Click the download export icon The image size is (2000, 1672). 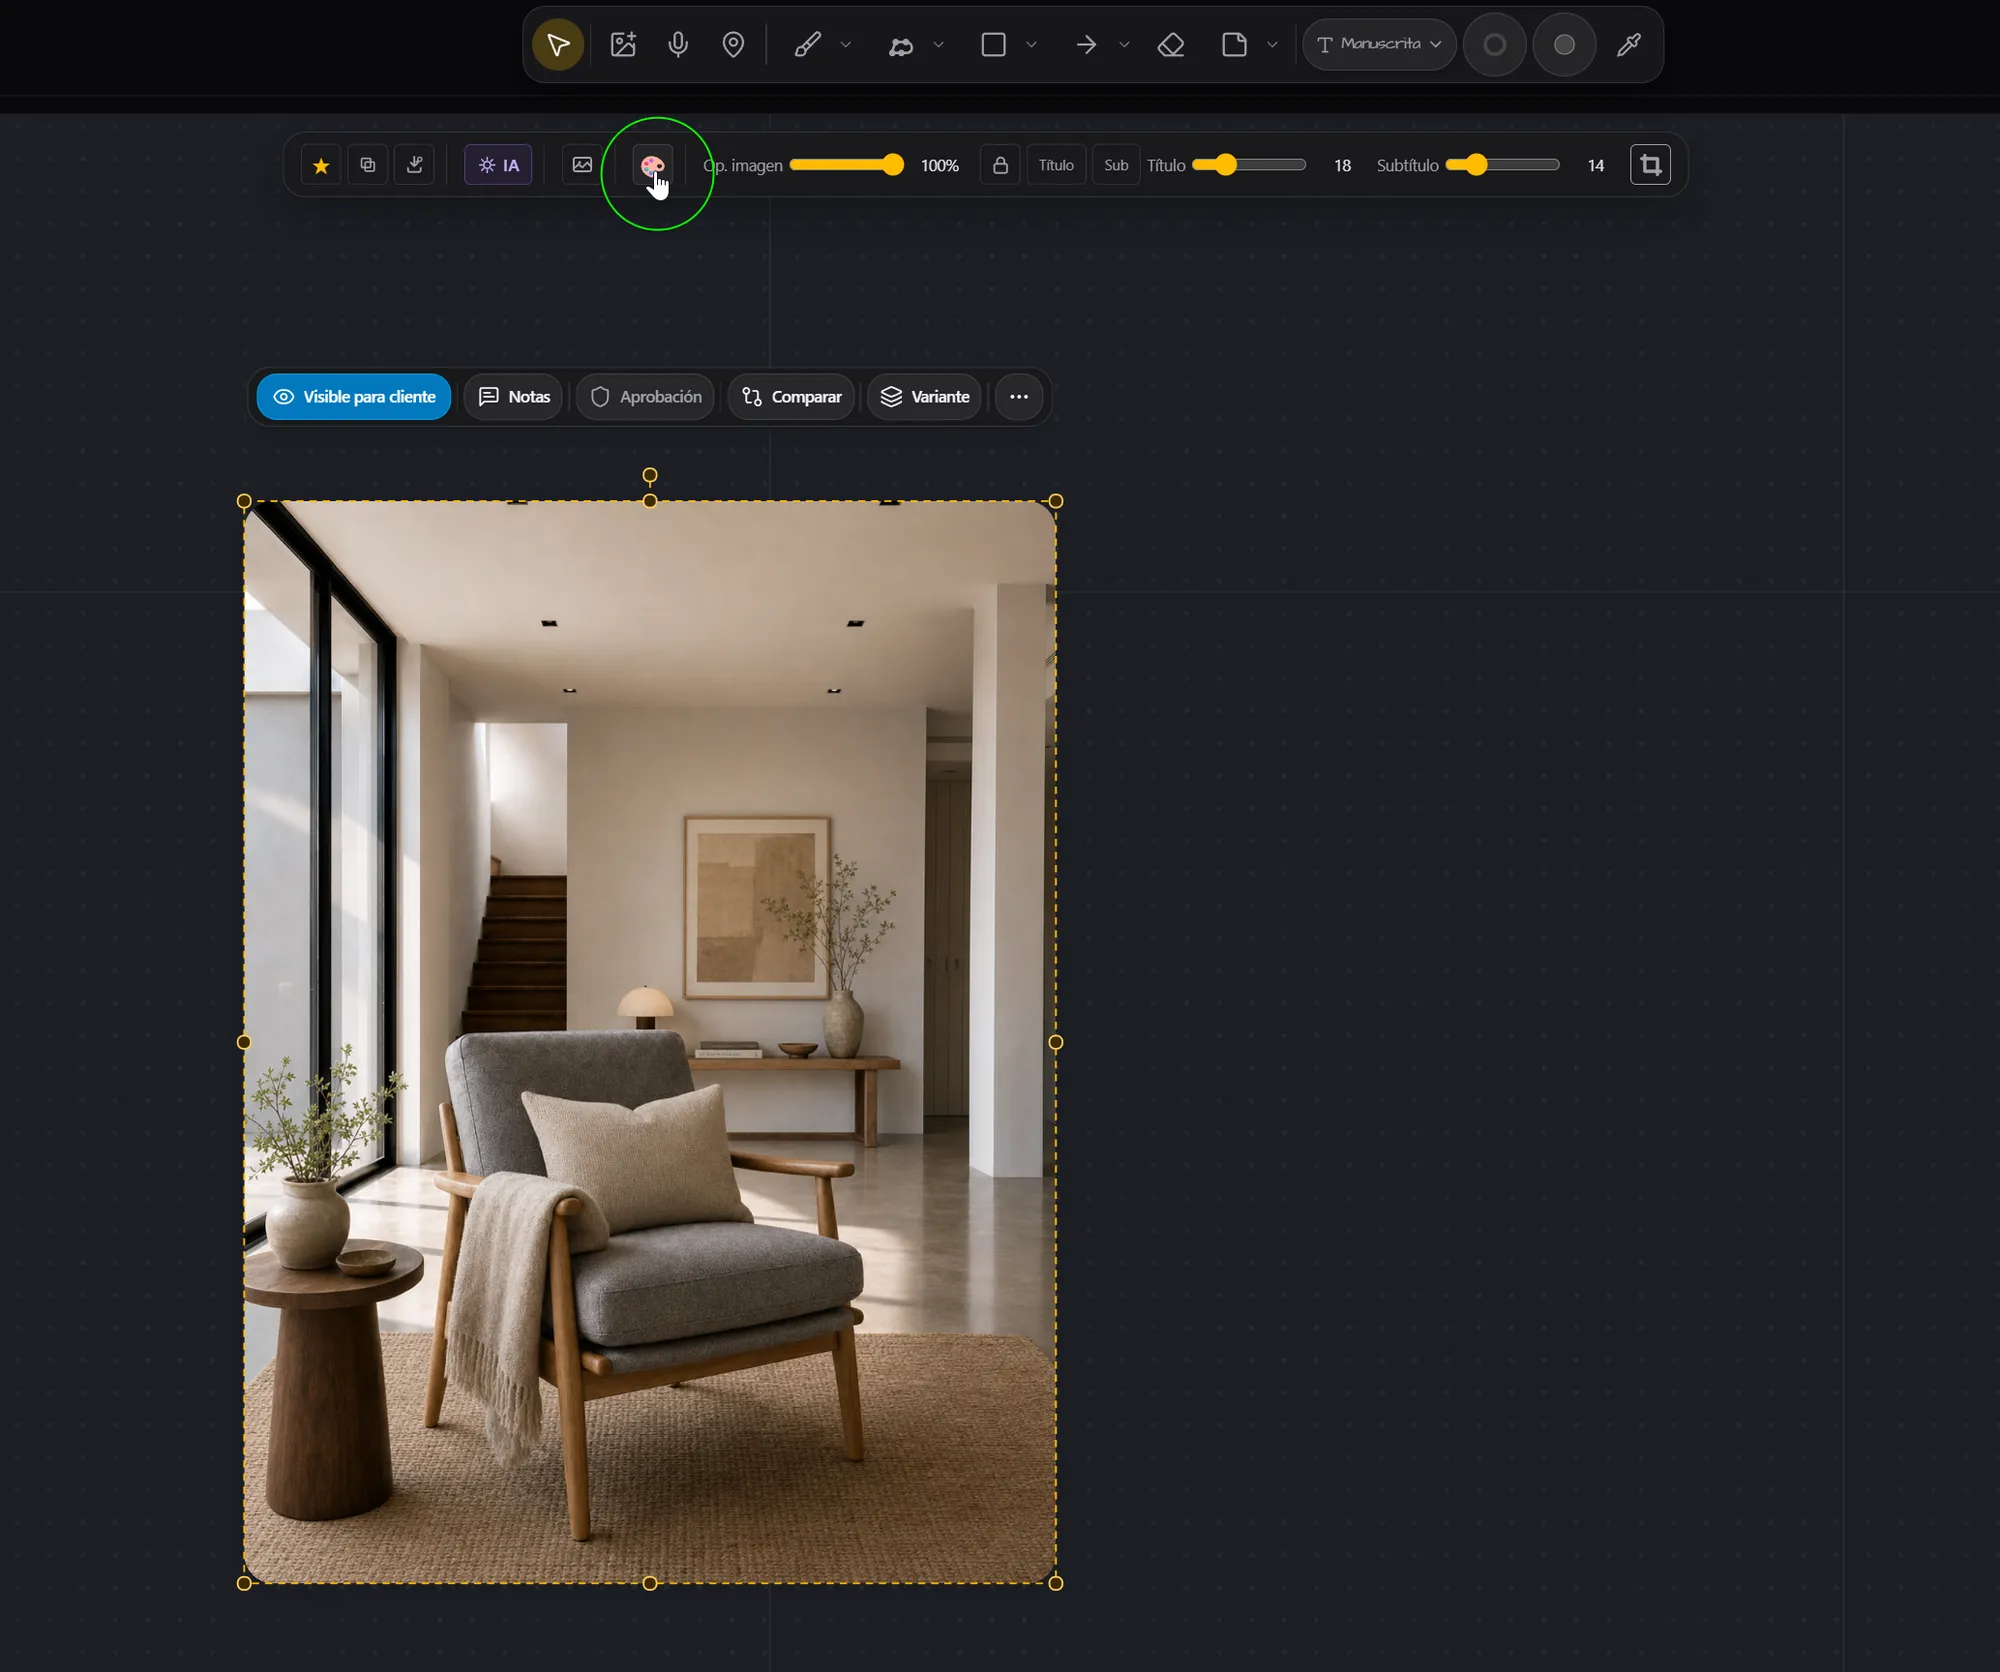click(x=415, y=165)
